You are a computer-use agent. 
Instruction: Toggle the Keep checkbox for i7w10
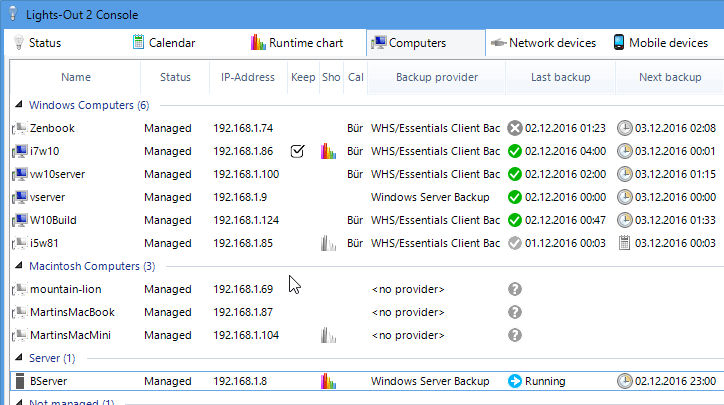(x=297, y=151)
